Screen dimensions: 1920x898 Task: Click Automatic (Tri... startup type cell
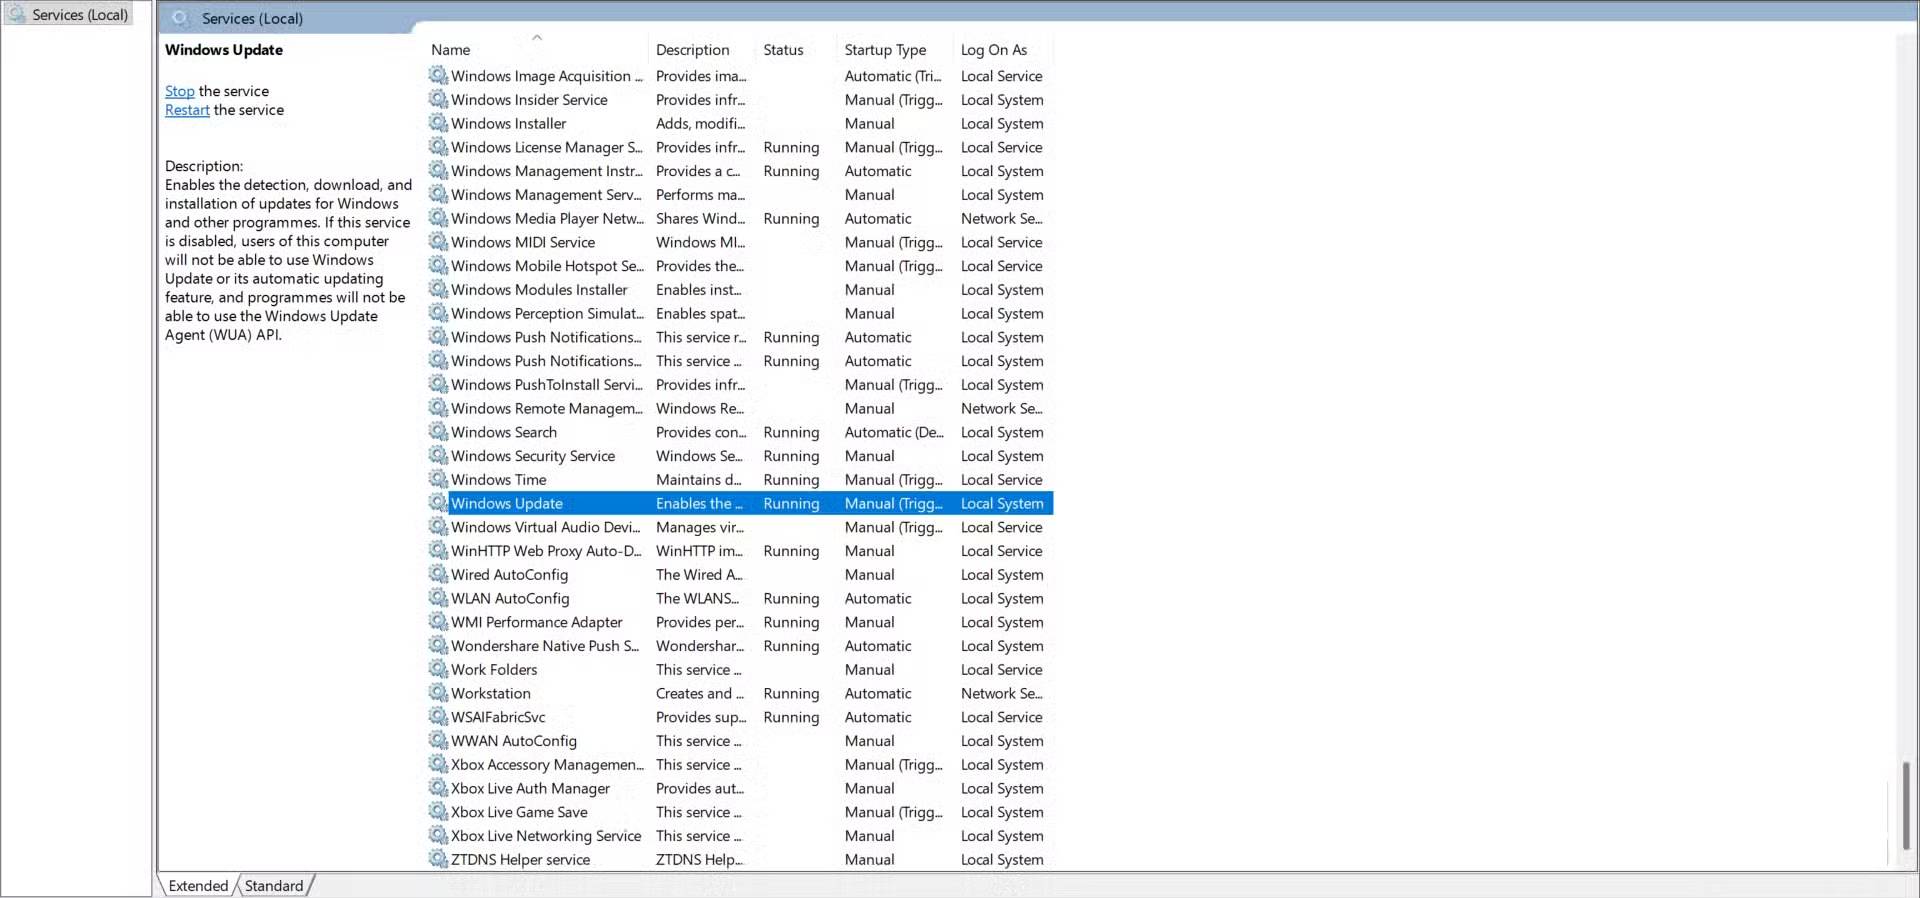tap(893, 75)
